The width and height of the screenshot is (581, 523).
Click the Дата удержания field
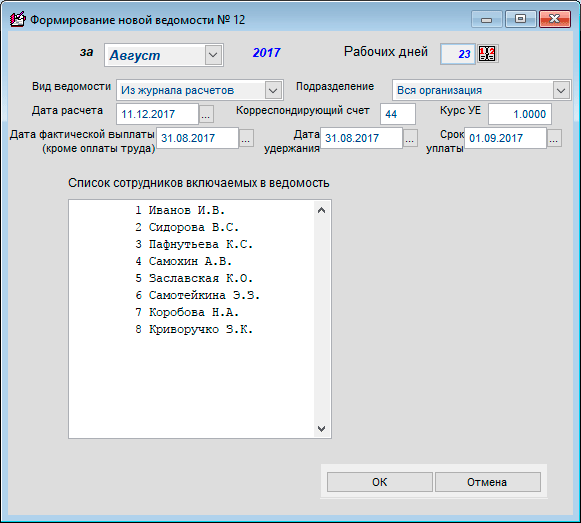click(361, 138)
